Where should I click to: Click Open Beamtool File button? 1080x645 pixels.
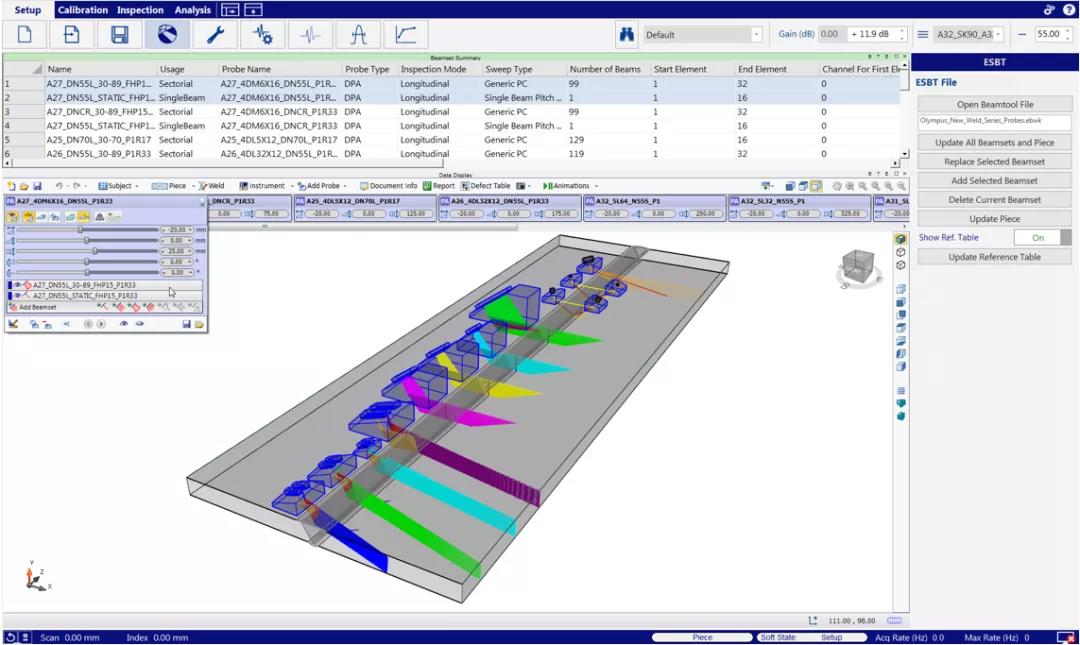point(995,104)
